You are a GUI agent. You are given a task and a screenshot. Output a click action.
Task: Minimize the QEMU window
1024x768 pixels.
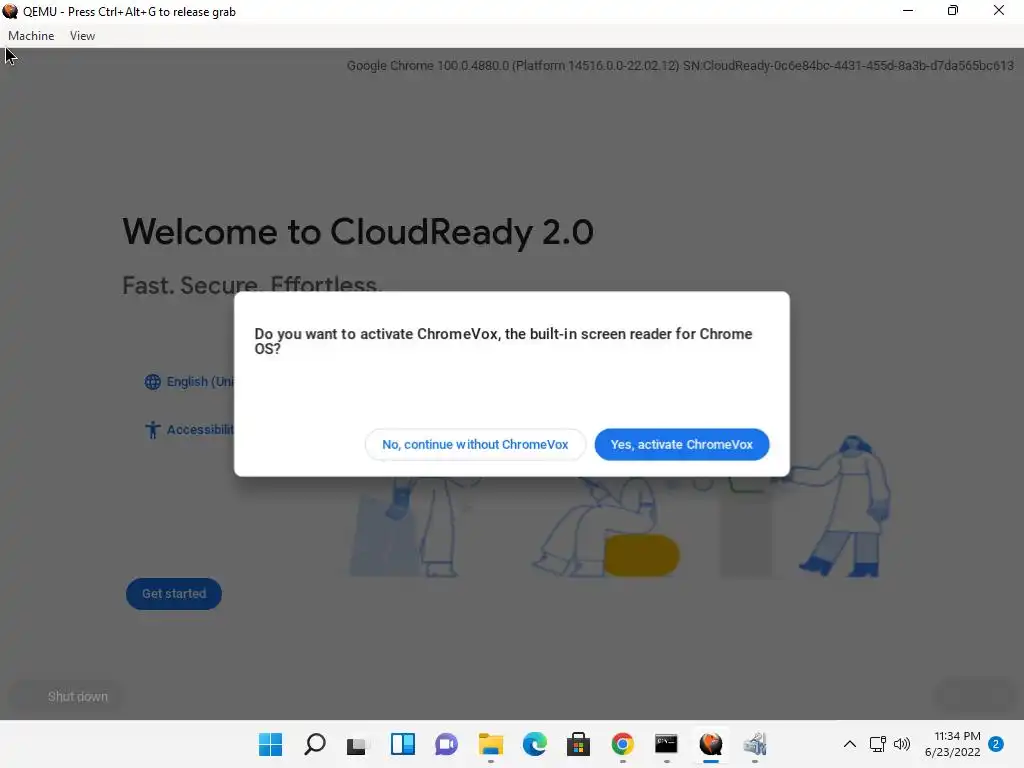tap(908, 10)
